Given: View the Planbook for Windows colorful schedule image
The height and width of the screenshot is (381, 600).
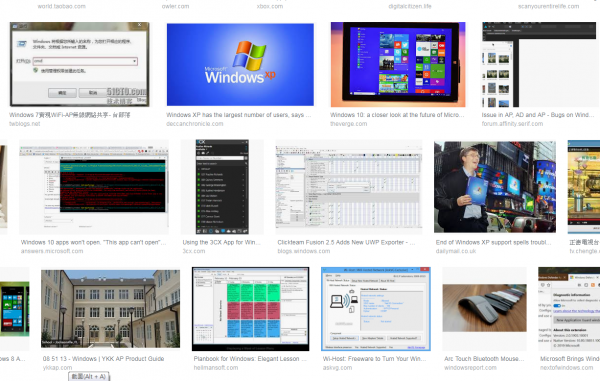Looking at the screenshot, I should (251, 309).
